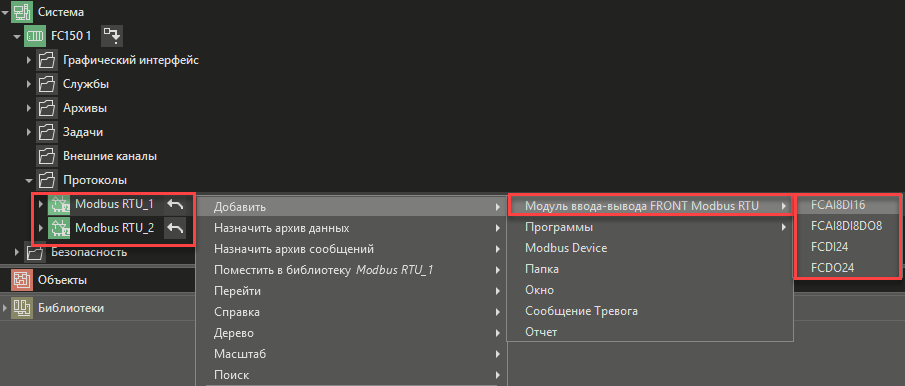Click the Безопасность folder icon
The height and width of the screenshot is (386, 905).
tap(34, 253)
